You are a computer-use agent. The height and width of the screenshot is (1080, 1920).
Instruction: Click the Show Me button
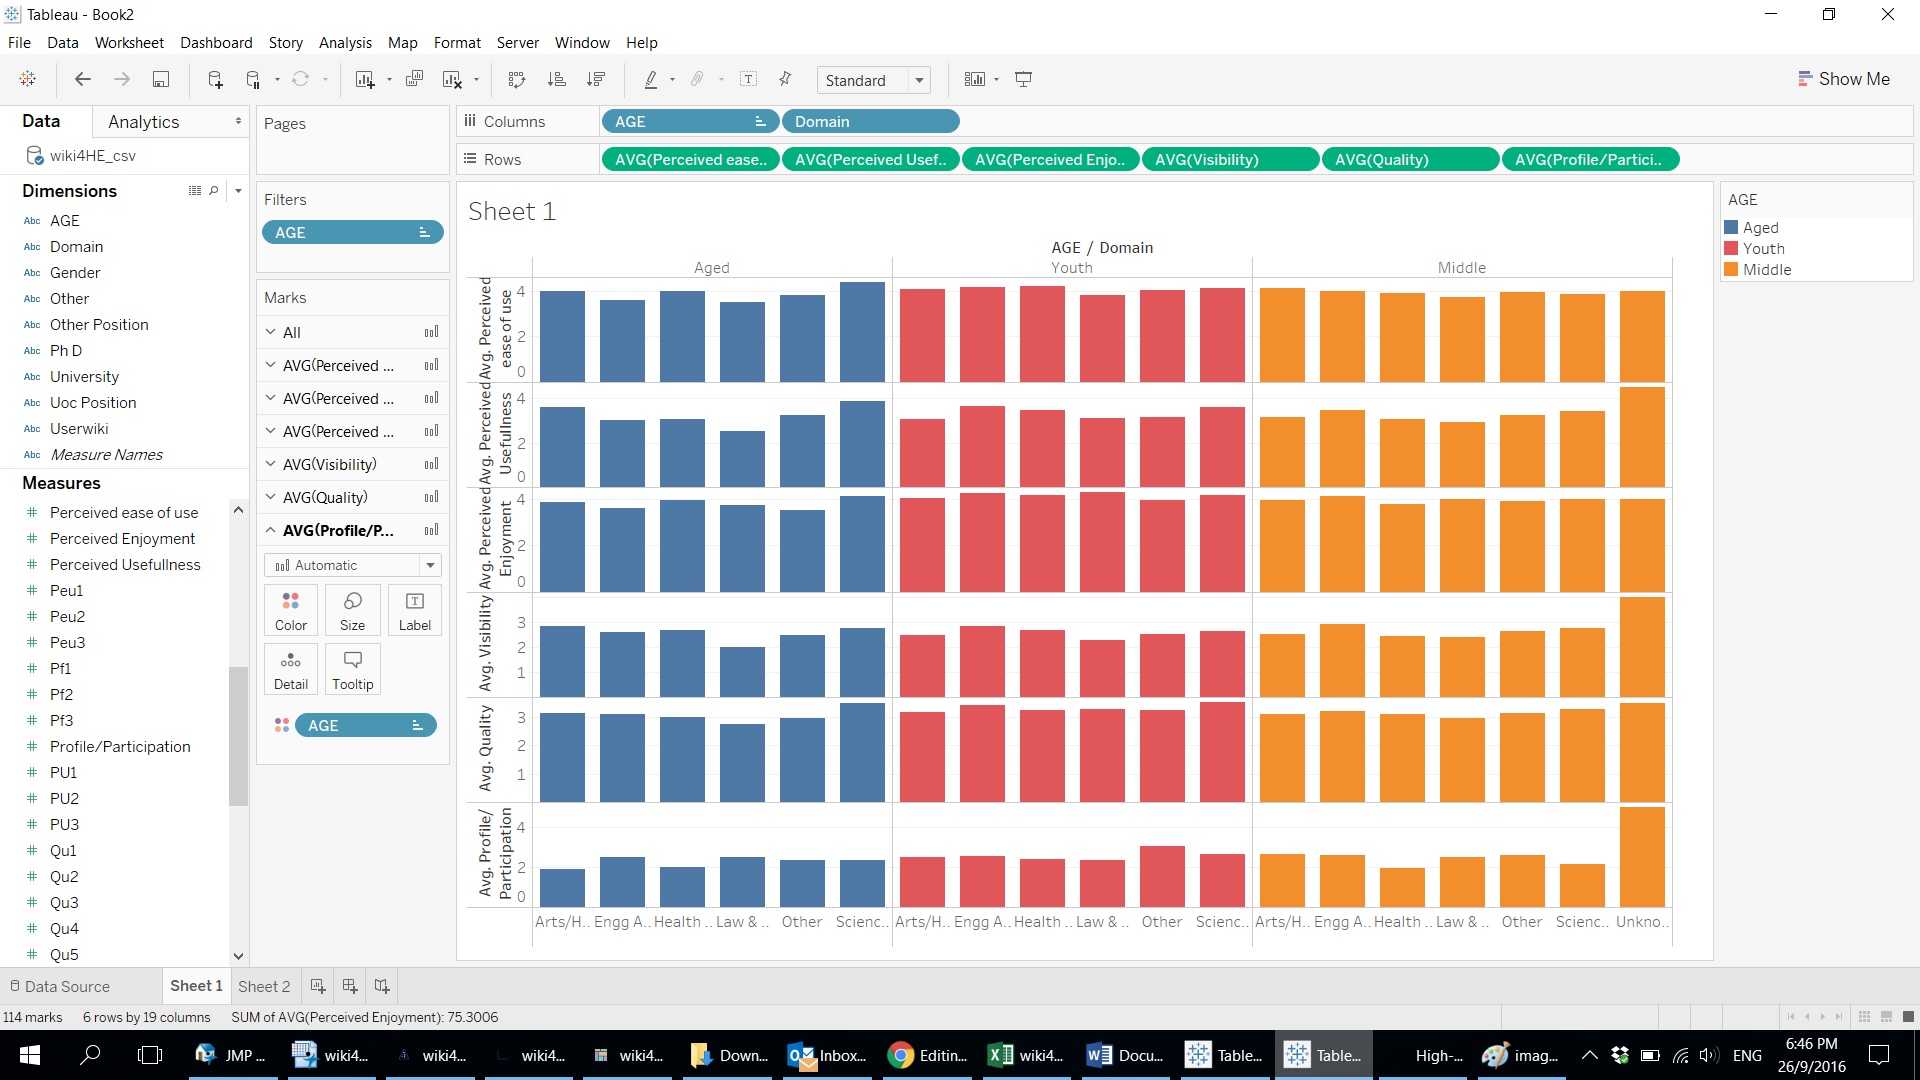(1843, 79)
